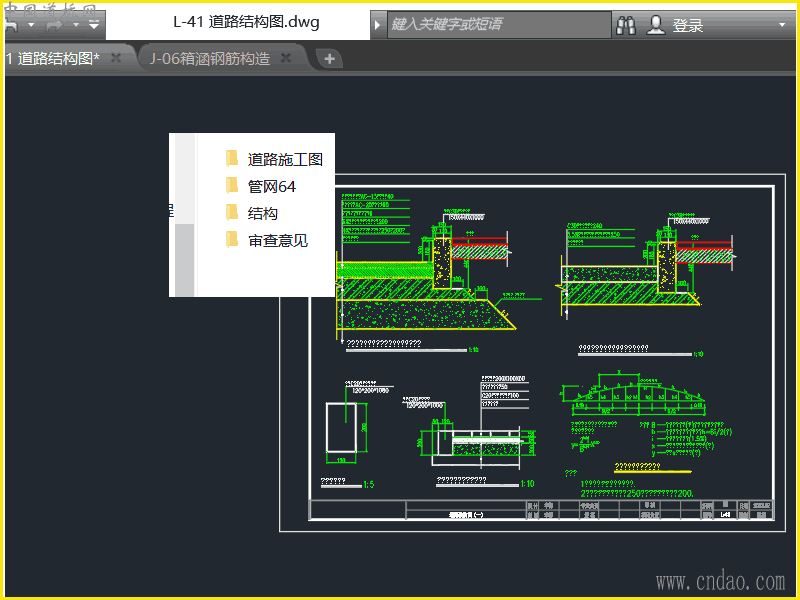Open the redo history dropdown arrow

(x=76, y=24)
